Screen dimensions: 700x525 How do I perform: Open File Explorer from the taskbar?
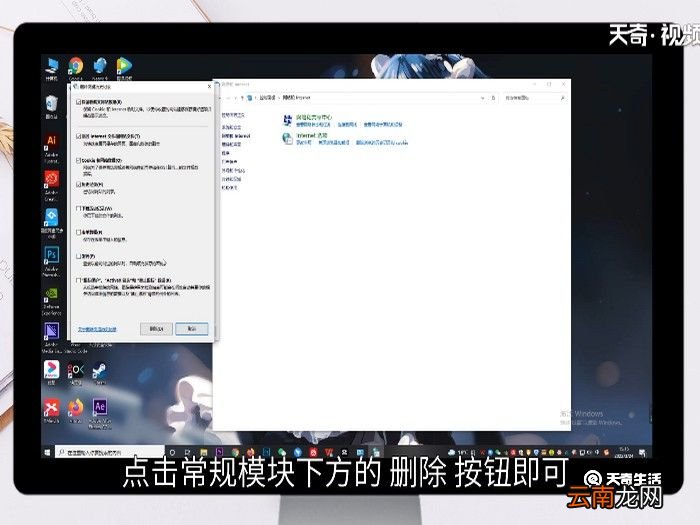[204, 452]
